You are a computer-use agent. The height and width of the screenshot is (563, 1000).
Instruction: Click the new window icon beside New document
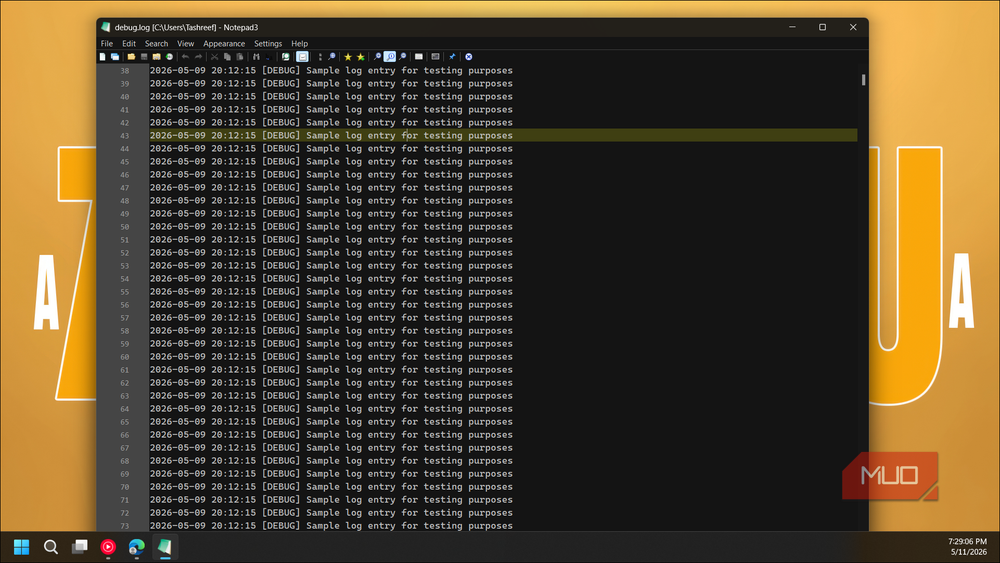coord(115,57)
